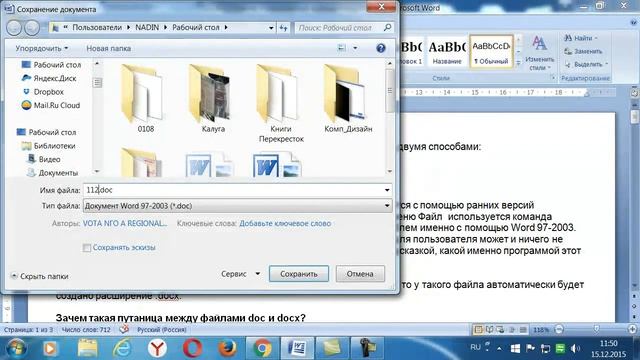Switch to print layout view icon
Screen dimensions: 640x360
(x=478, y=329)
